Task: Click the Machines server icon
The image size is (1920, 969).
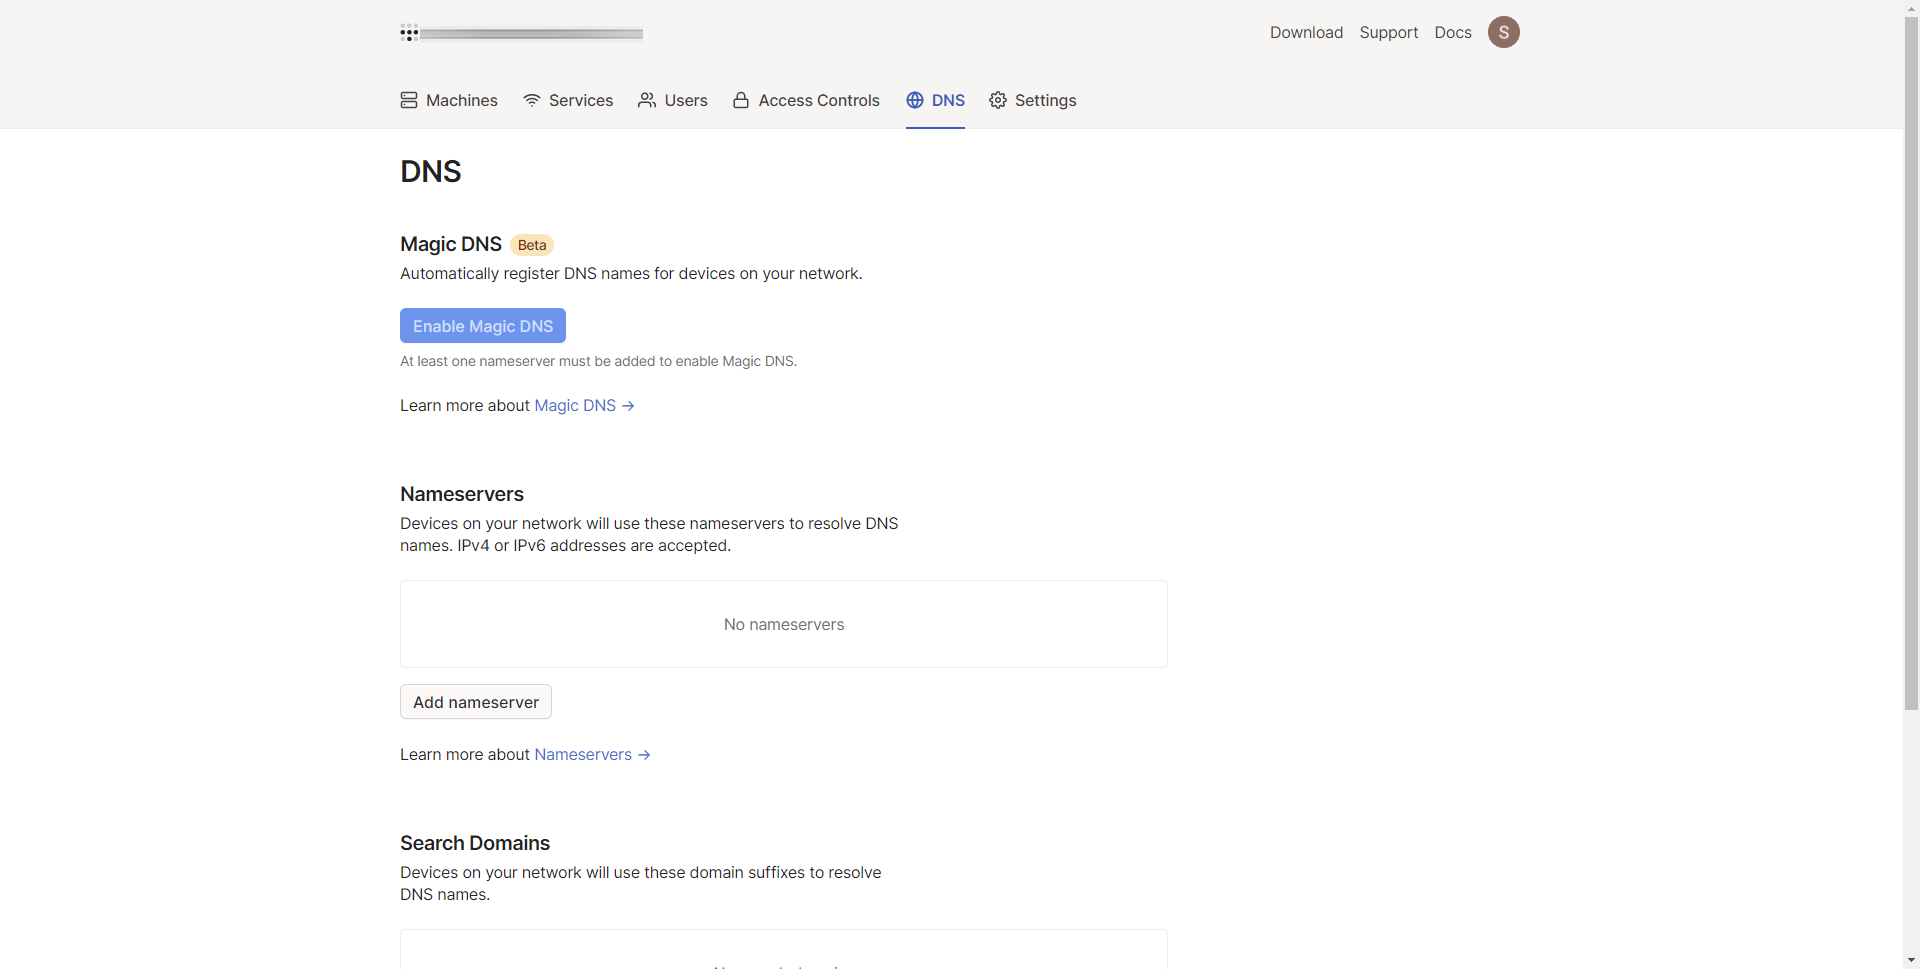Action: tap(409, 100)
